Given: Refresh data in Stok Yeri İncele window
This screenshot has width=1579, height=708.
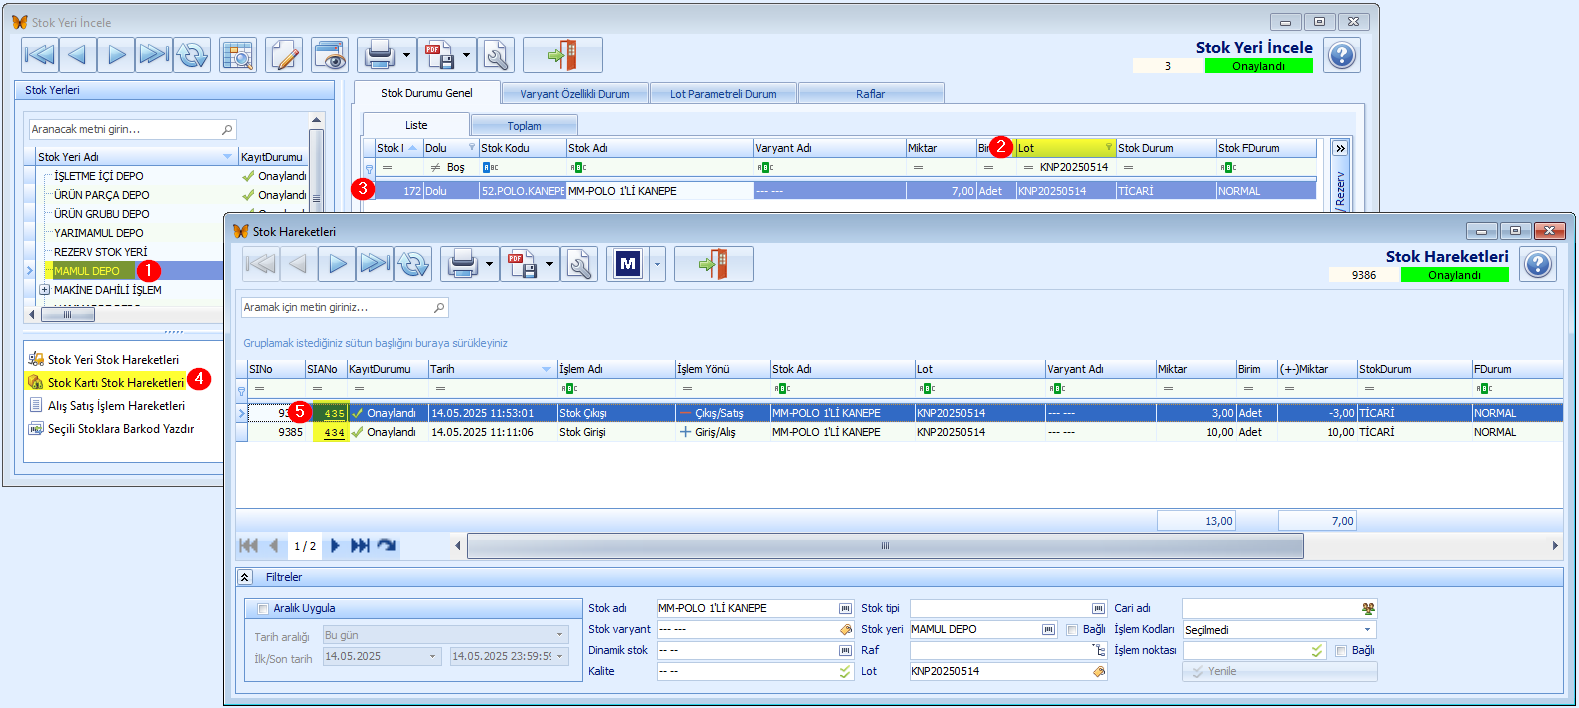Looking at the screenshot, I should pyautogui.click(x=192, y=55).
